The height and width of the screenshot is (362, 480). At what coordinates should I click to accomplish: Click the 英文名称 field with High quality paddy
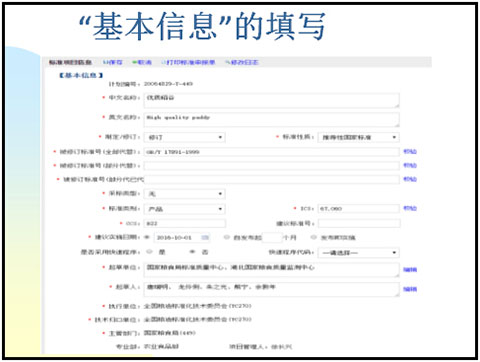point(272,120)
